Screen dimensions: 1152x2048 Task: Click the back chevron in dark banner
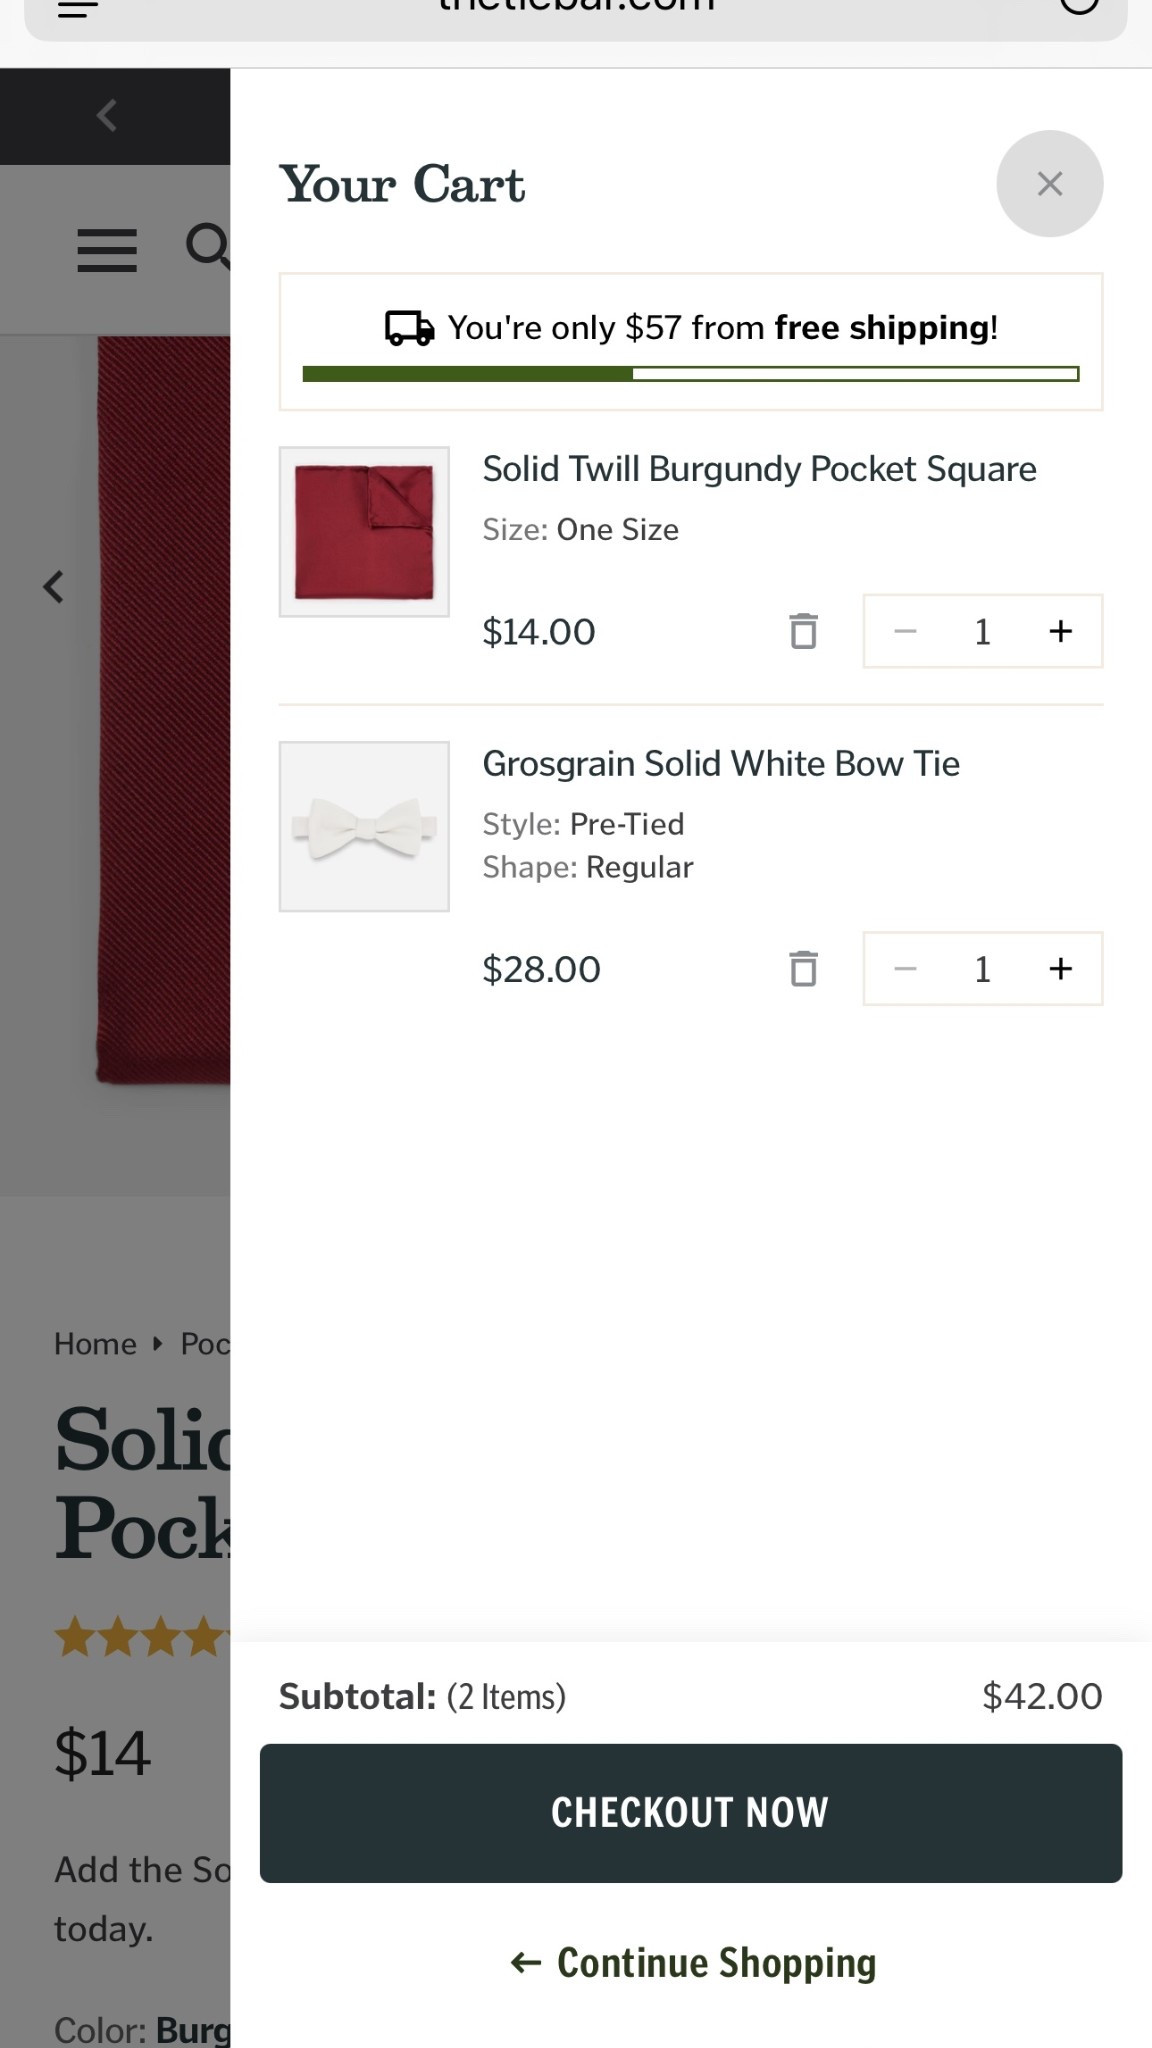(x=107, y=116)
